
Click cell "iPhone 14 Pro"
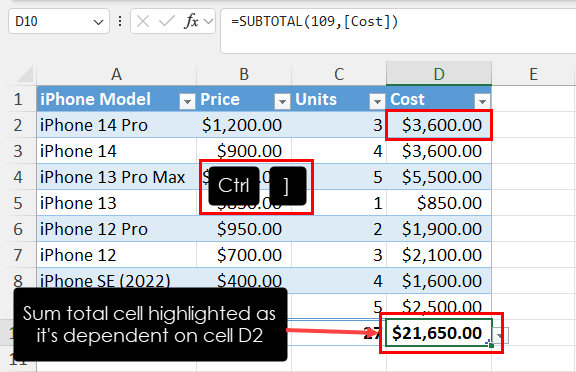coord(116,125)
